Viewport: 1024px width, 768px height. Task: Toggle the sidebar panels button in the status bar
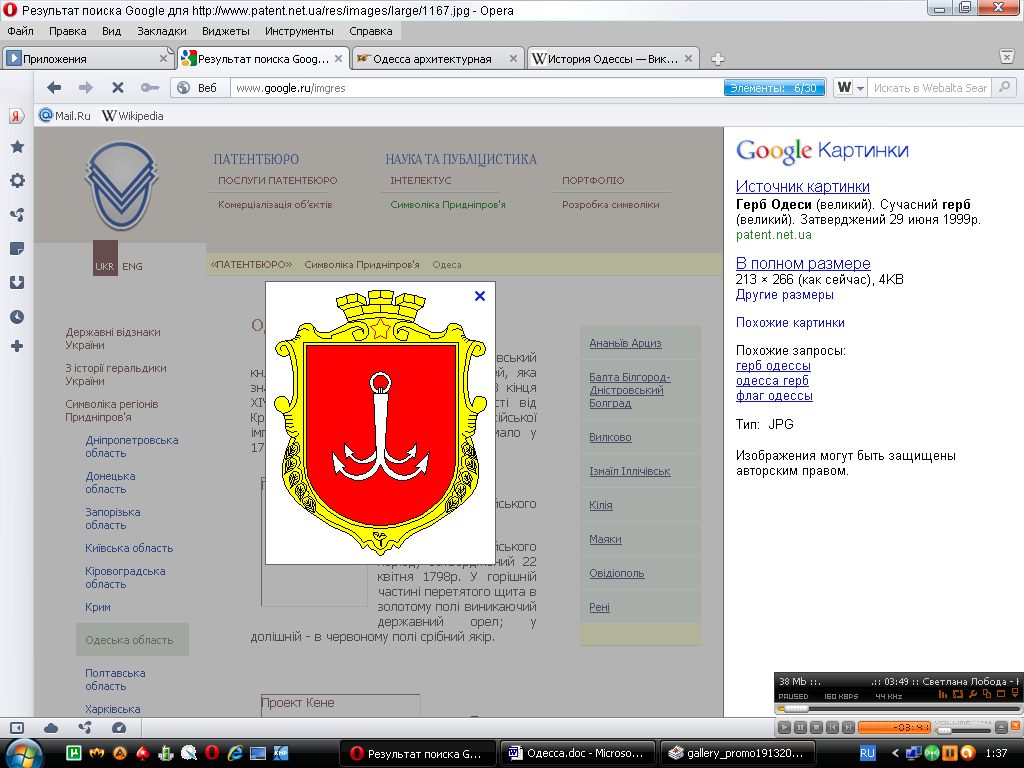pyautogui.click(x=17, y=728)
